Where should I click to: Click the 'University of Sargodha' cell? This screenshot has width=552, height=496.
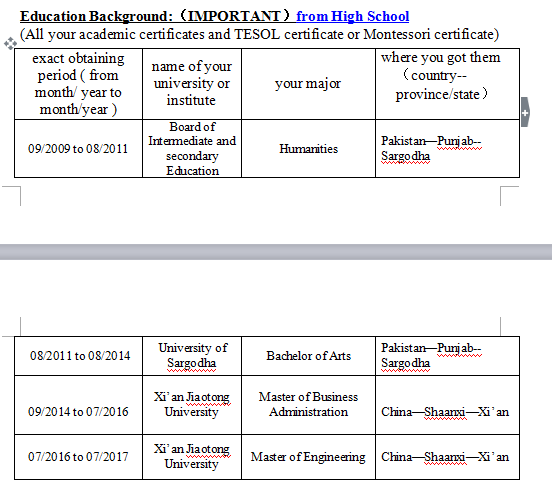192,356
